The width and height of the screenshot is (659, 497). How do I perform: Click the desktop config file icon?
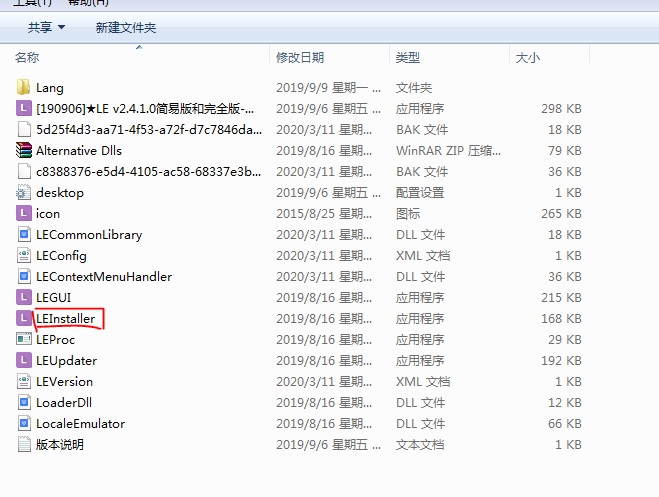24,192
